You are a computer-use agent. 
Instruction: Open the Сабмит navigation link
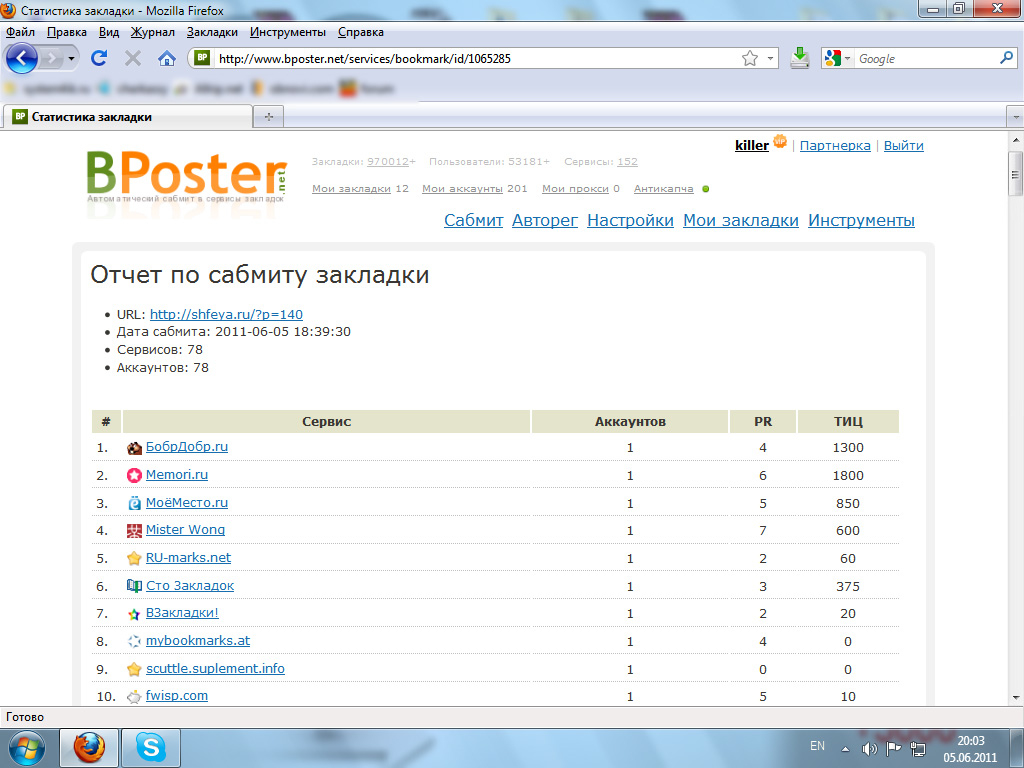pos(473,220)
